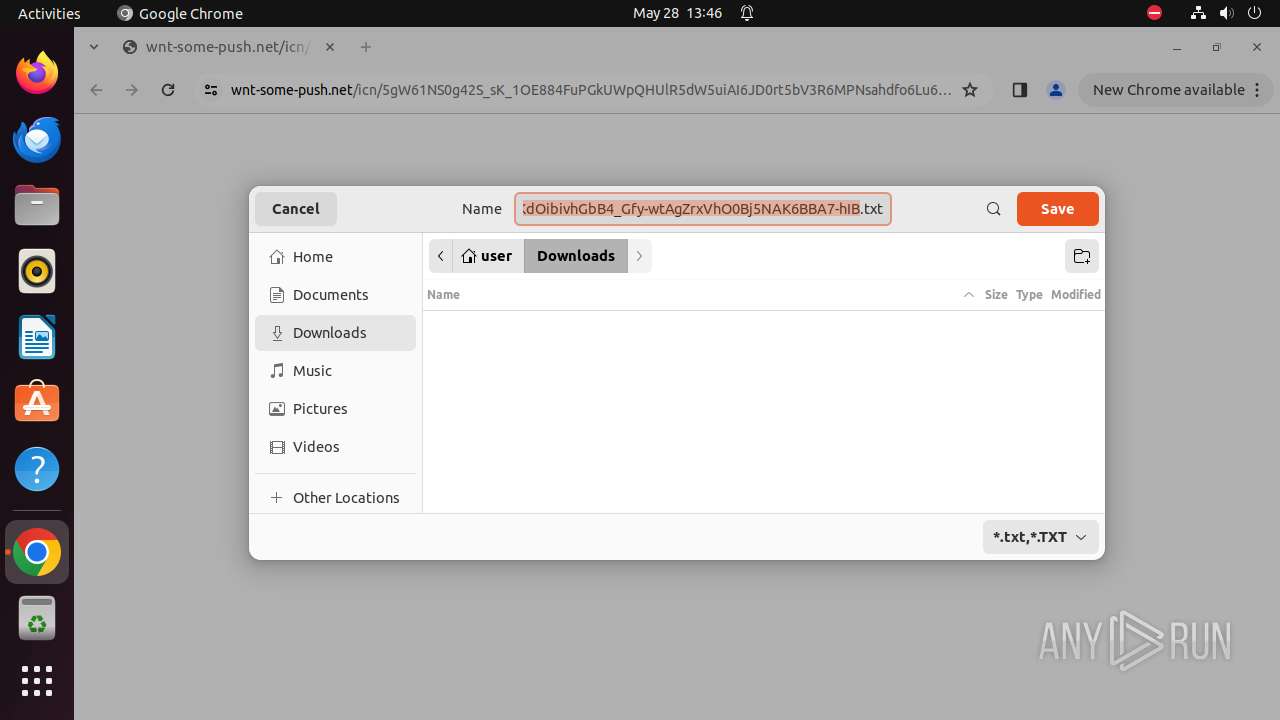
Task: Launch LibreOffice Writer from the dock
Action: pyautogui.click(x=37, y=337)
